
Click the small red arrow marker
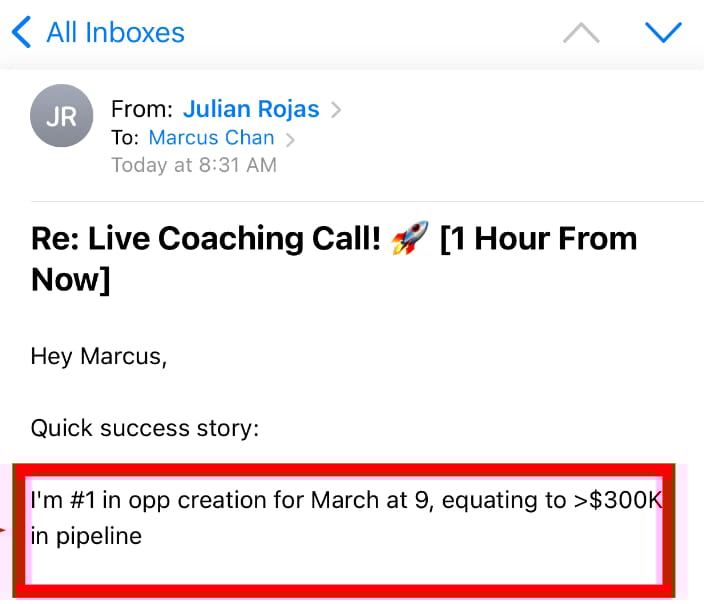click(x=3, y=531)
